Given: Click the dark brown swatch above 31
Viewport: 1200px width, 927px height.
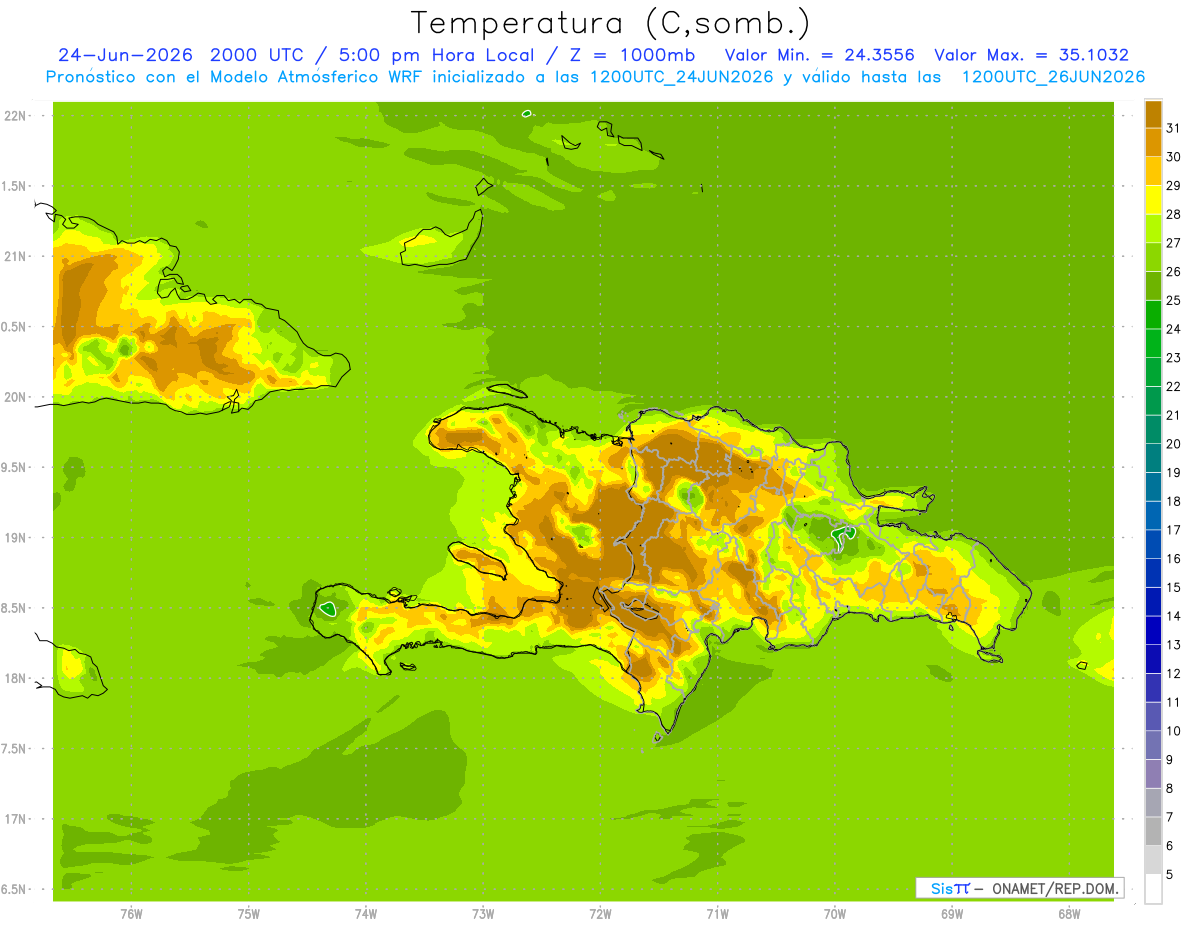Looking at the screenshot, I should point(1153,114).
